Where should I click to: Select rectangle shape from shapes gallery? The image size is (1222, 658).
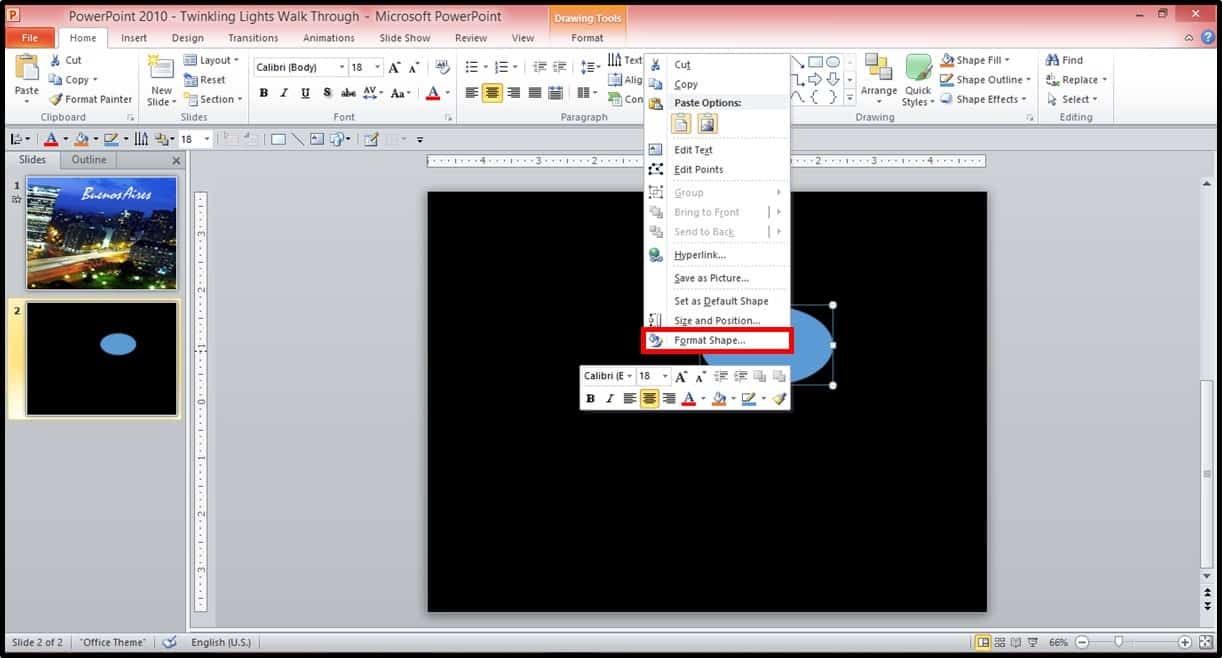[815, 62]
